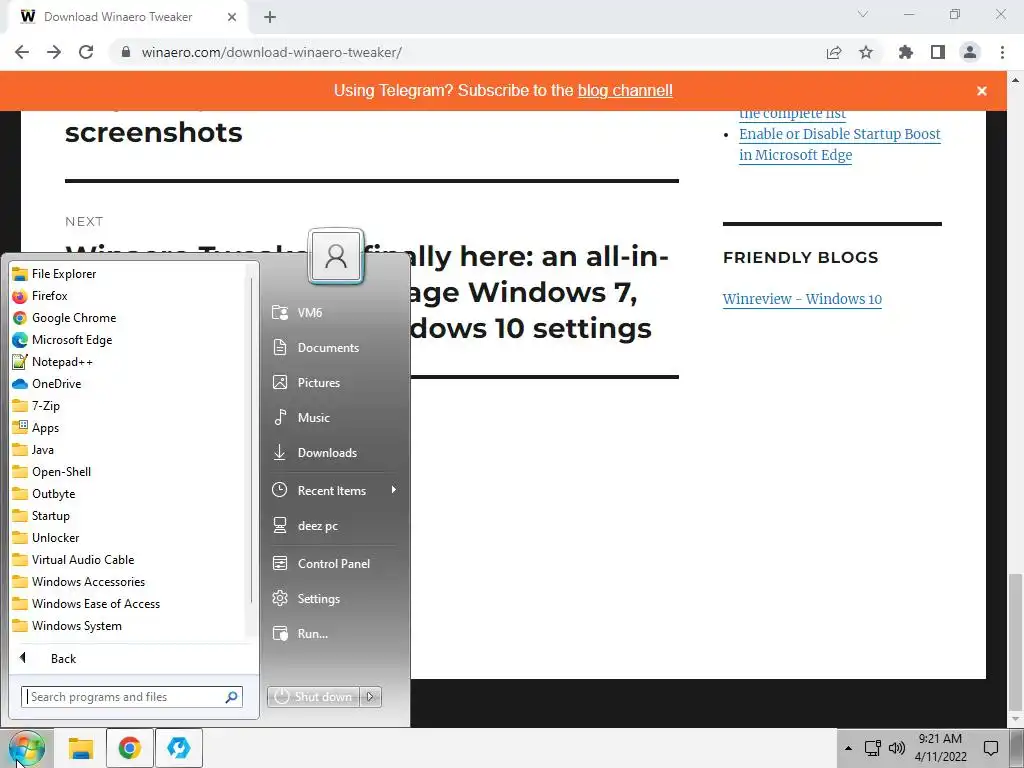The image size is (1024, 768).
Task: Open Winreview - Windows 10 link
Action: point(802,299)
